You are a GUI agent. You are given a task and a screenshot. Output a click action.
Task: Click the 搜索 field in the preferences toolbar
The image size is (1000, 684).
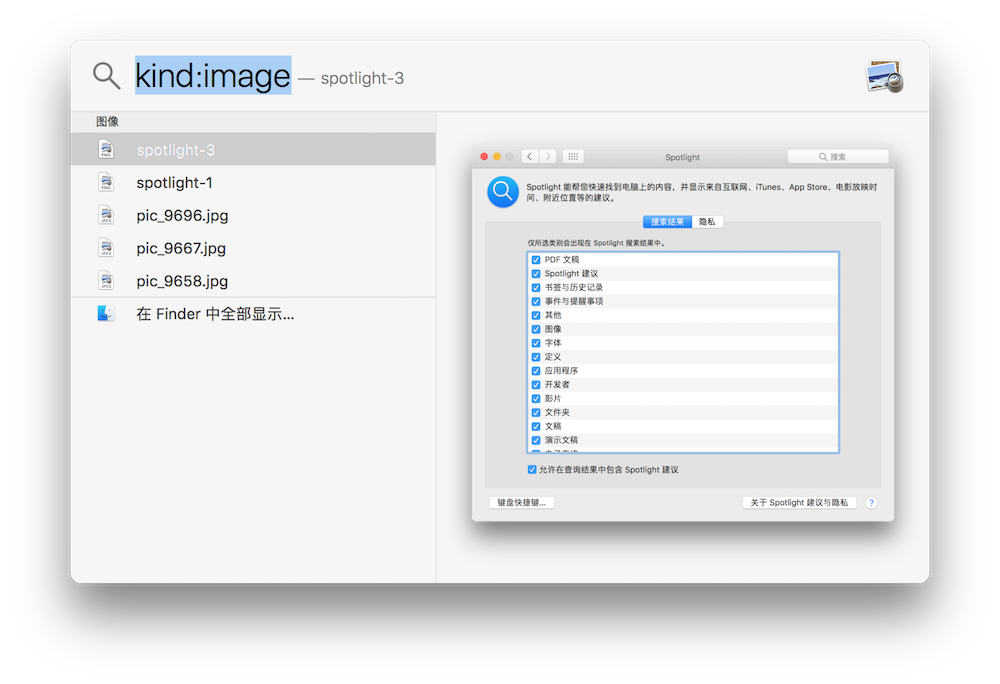[840, 156]
